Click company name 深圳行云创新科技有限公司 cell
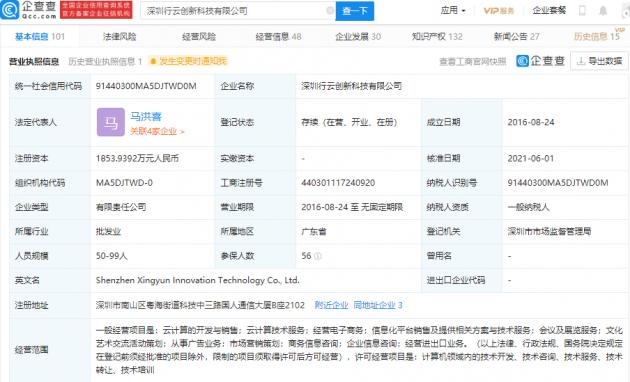The width and height of the screenshot is (630, 382). coord(352,86)
